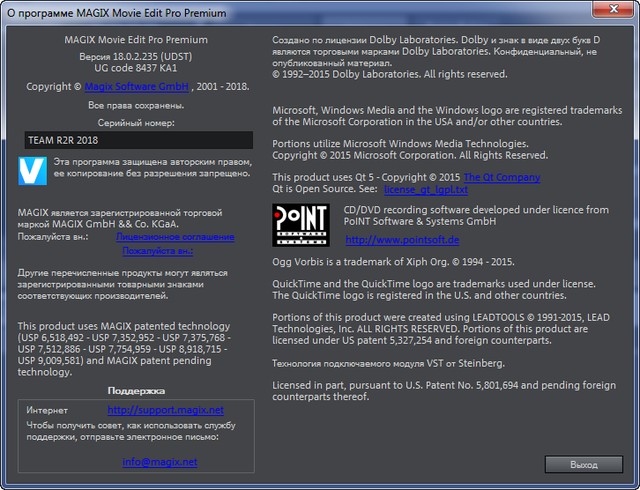Open The Qt Company link
This screenshot has width=640, height=490.
502,177
